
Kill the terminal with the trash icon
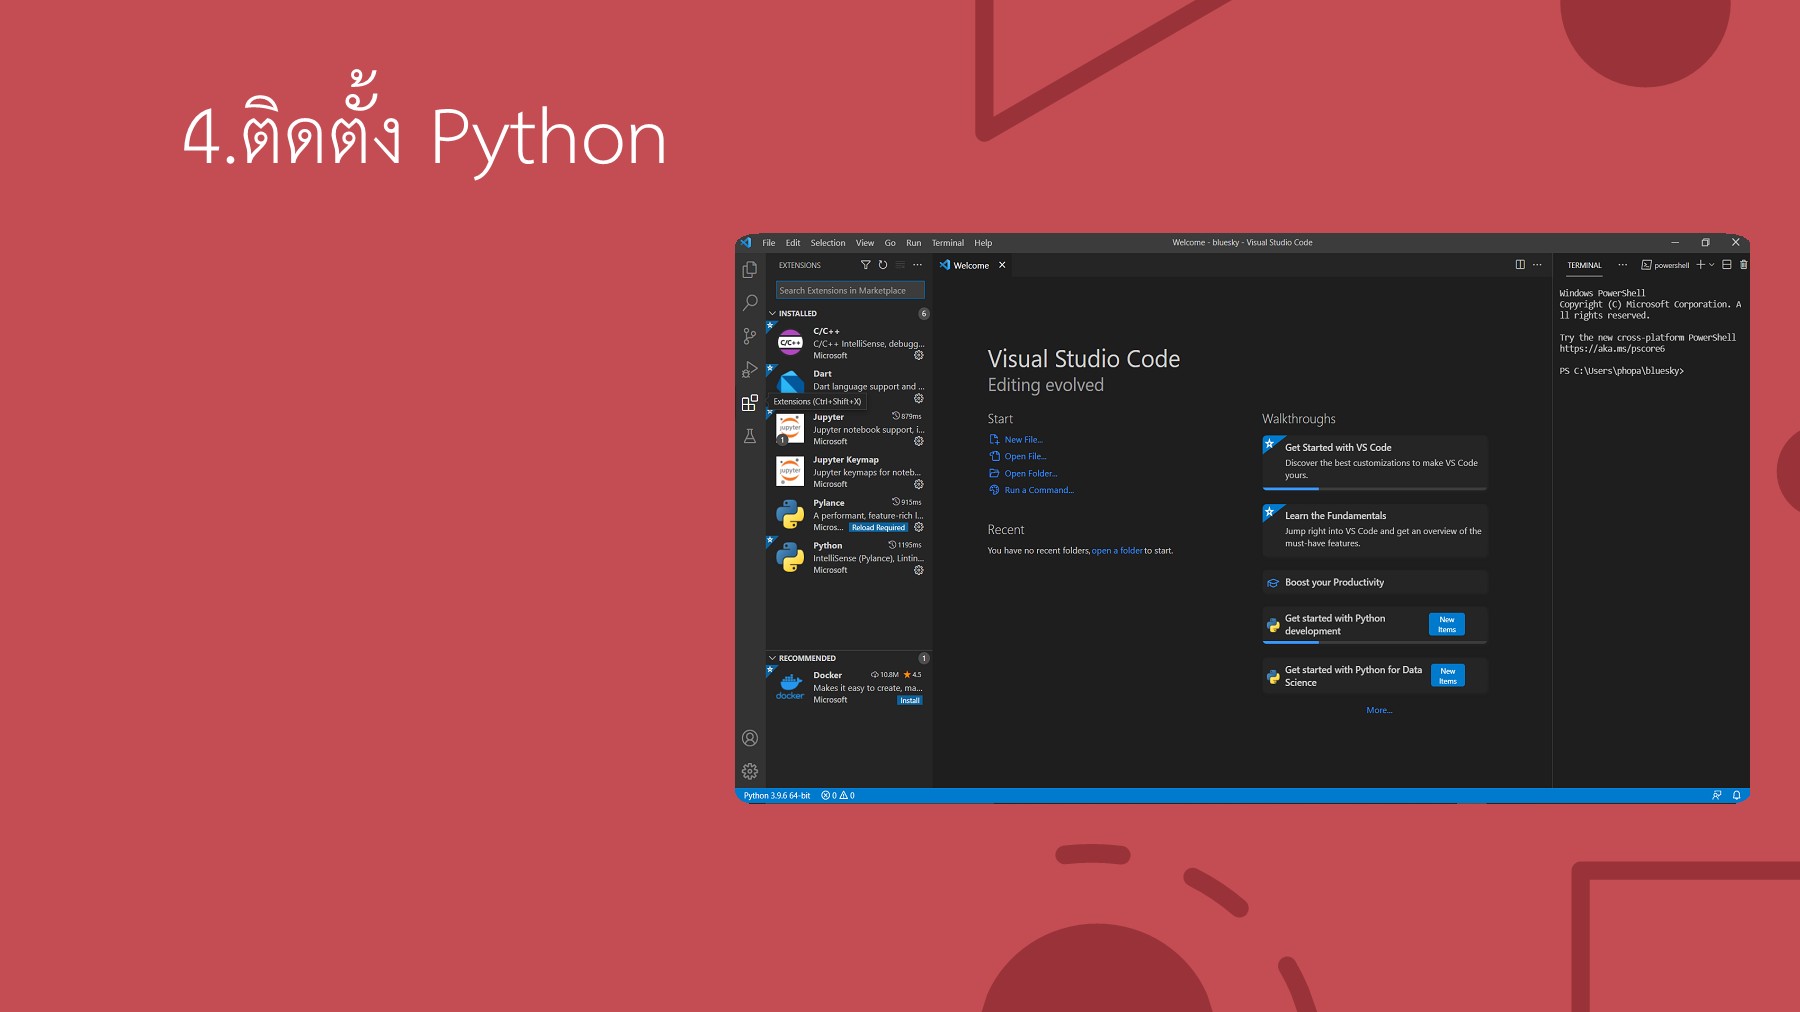1743,264
